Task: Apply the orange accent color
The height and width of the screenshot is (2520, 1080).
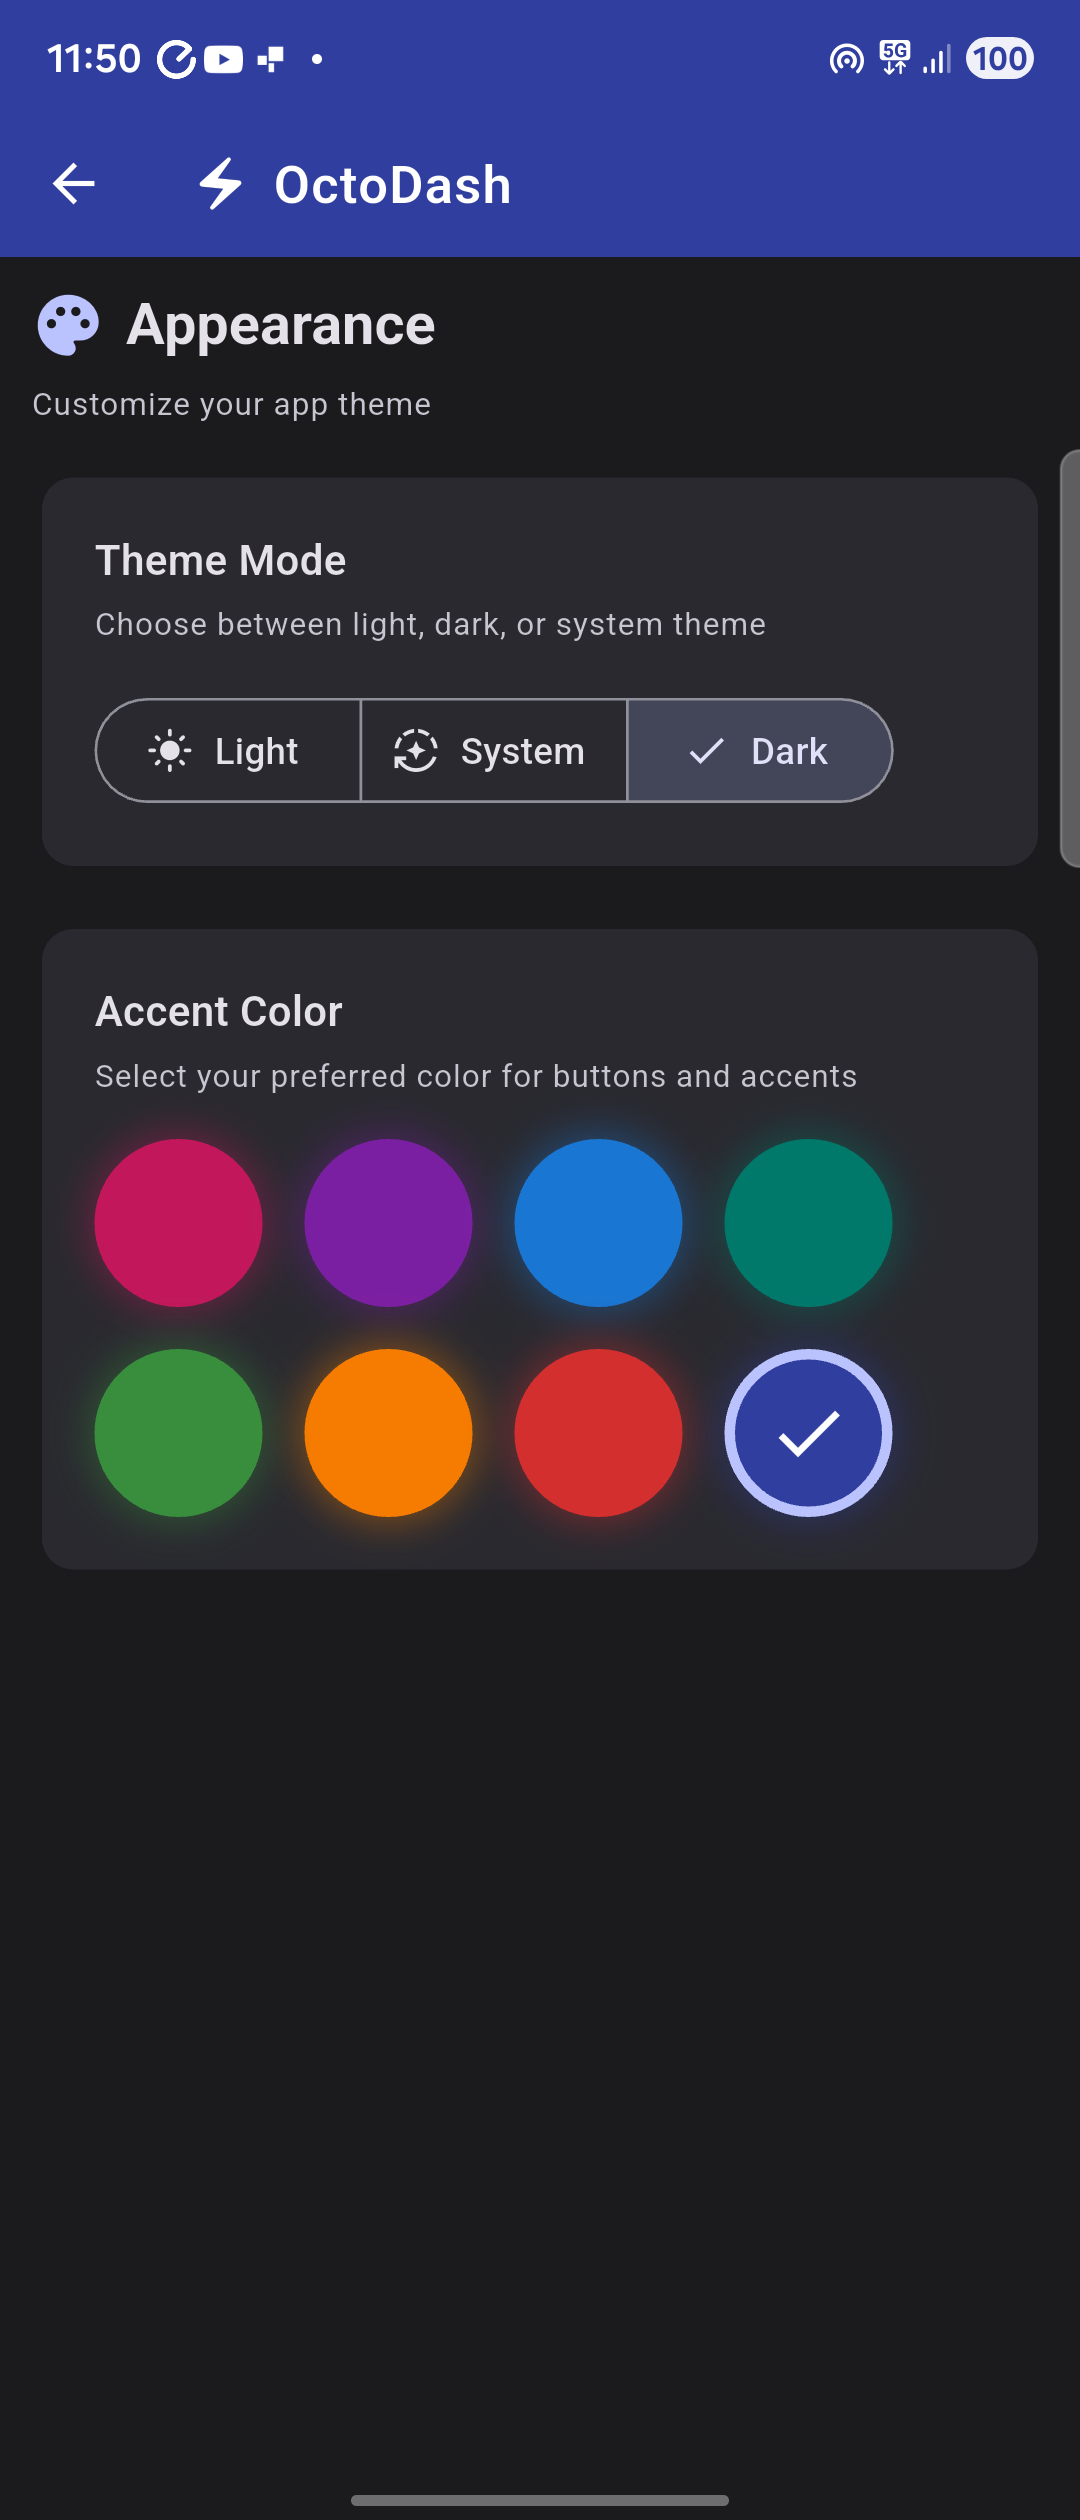Action: (388, 1433)
